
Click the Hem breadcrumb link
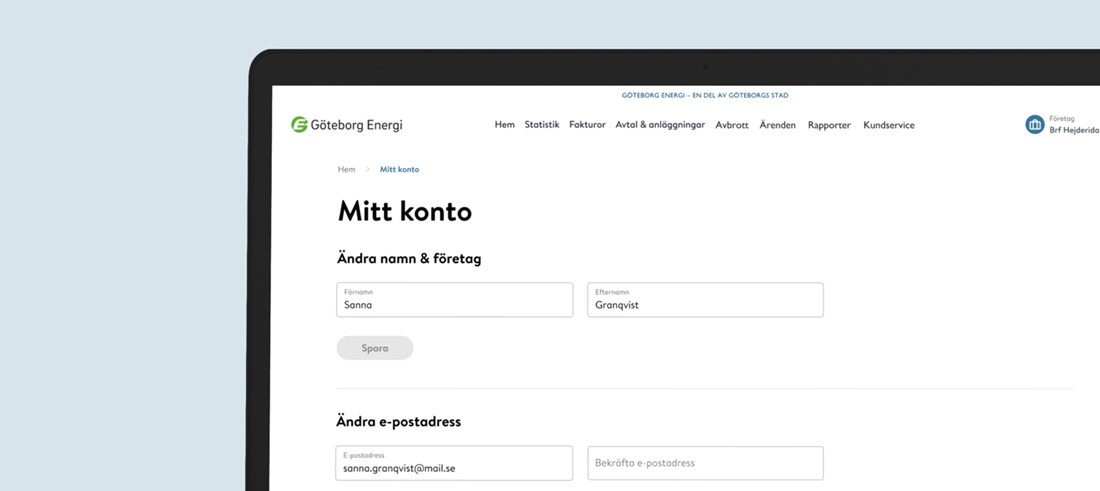[x=347, y=170]
